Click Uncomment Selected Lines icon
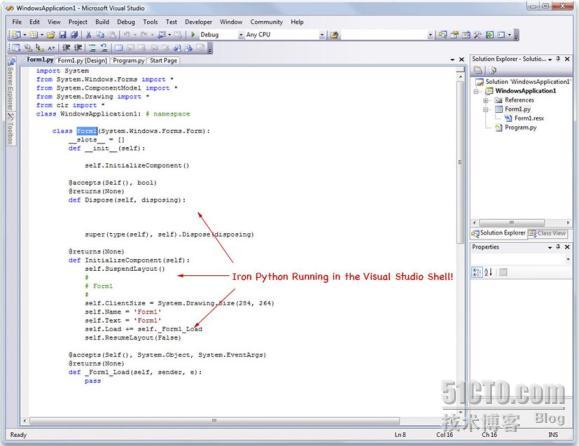 [105, 48]
